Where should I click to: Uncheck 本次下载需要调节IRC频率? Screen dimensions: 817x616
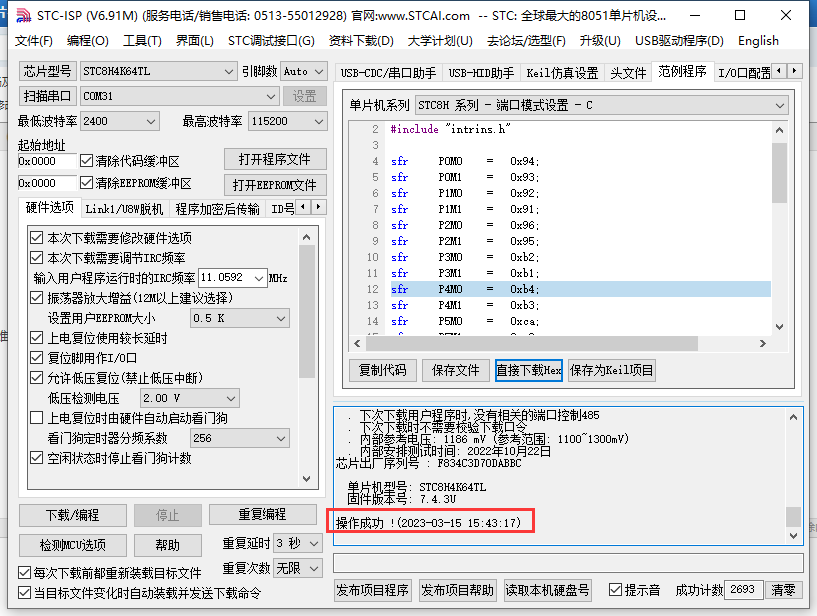tap(36, 258)
